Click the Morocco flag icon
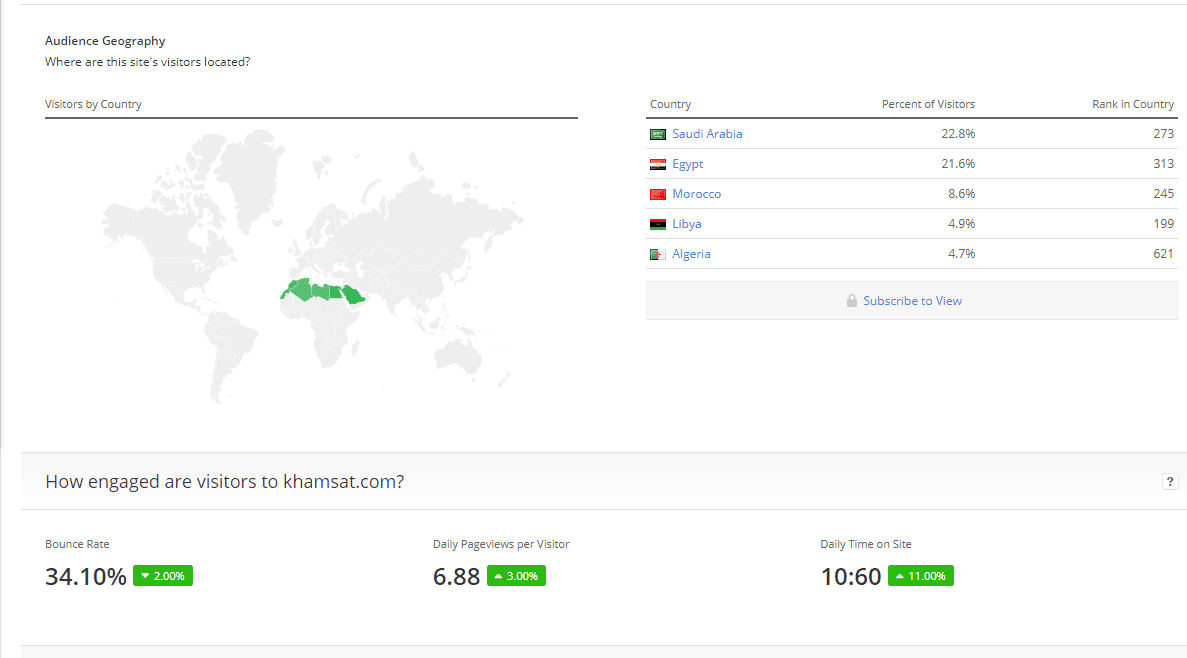 [658, 195]
